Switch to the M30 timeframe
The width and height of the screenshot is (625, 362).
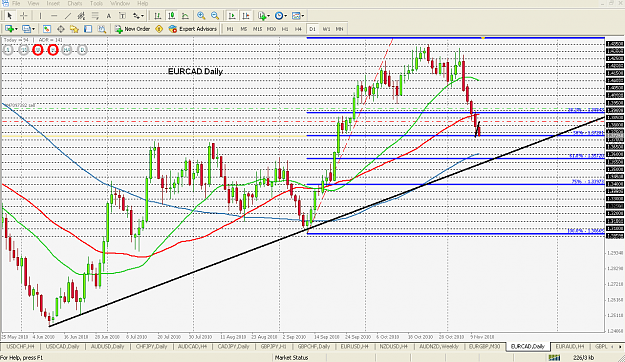click(x=271, y=29)
